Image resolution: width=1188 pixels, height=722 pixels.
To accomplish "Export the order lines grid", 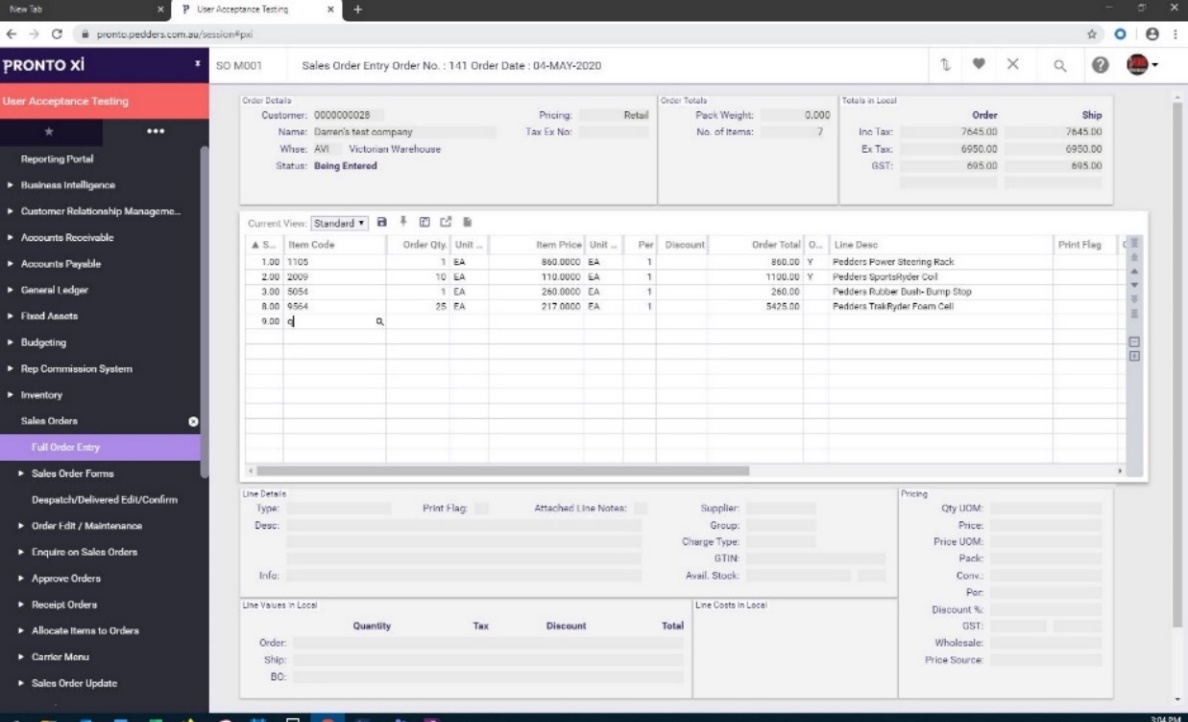I will [446, 222].
